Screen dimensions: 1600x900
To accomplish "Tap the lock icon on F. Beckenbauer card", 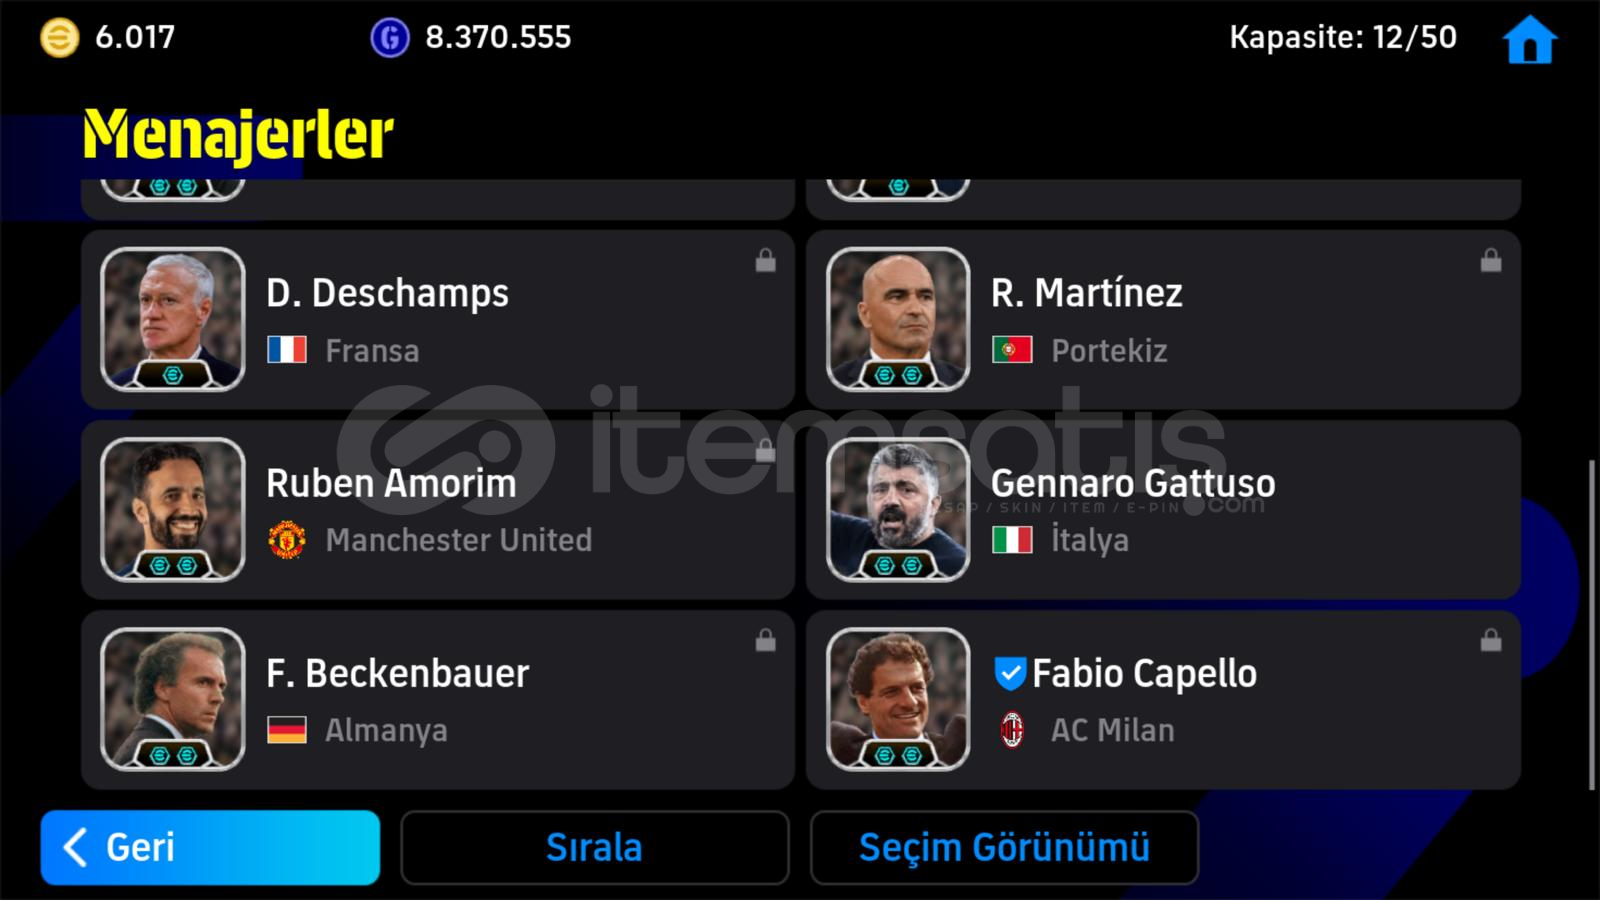I will [765, 640].
